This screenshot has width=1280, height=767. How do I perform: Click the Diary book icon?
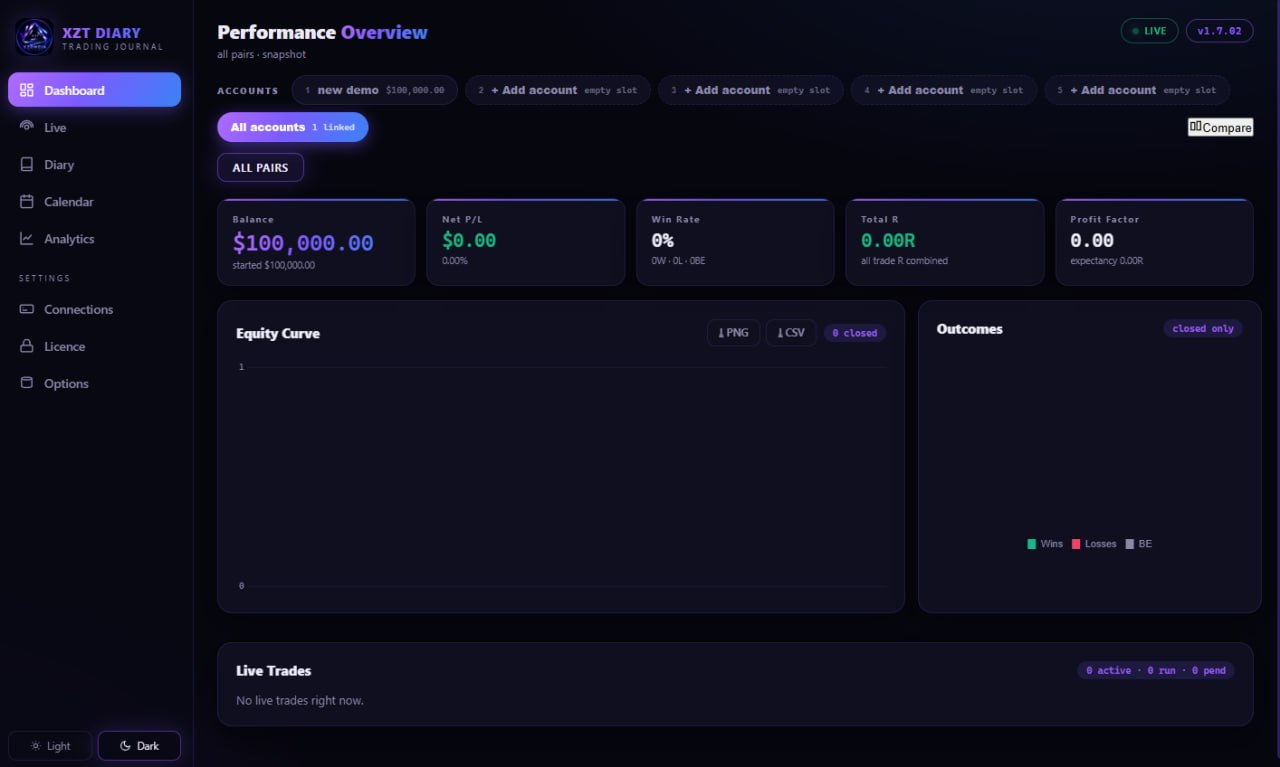coord(27,164)
